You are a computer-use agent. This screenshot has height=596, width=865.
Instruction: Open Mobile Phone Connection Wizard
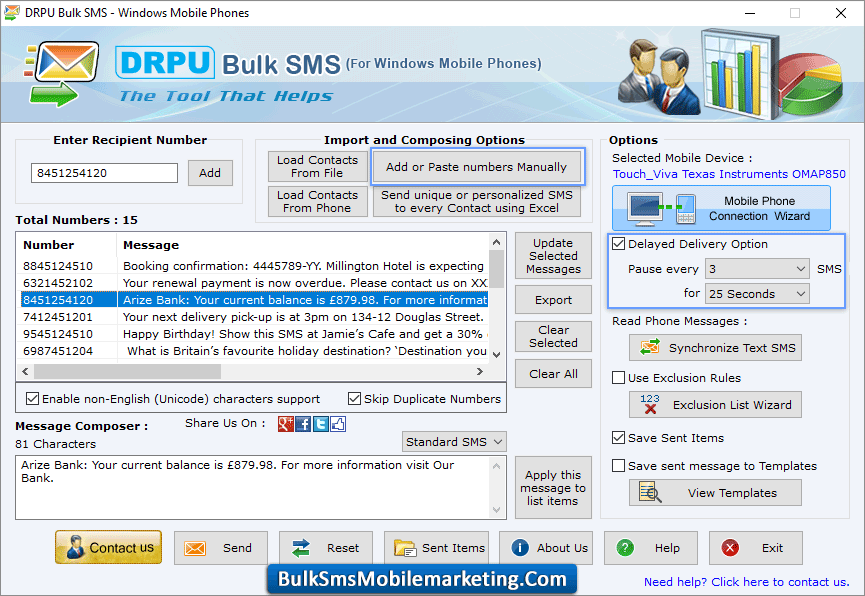(721, 209)
